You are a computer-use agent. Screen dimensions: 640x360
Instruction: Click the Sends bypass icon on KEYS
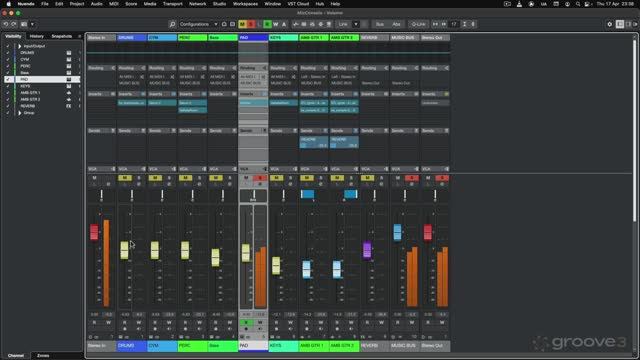click(x=294, y=131)
